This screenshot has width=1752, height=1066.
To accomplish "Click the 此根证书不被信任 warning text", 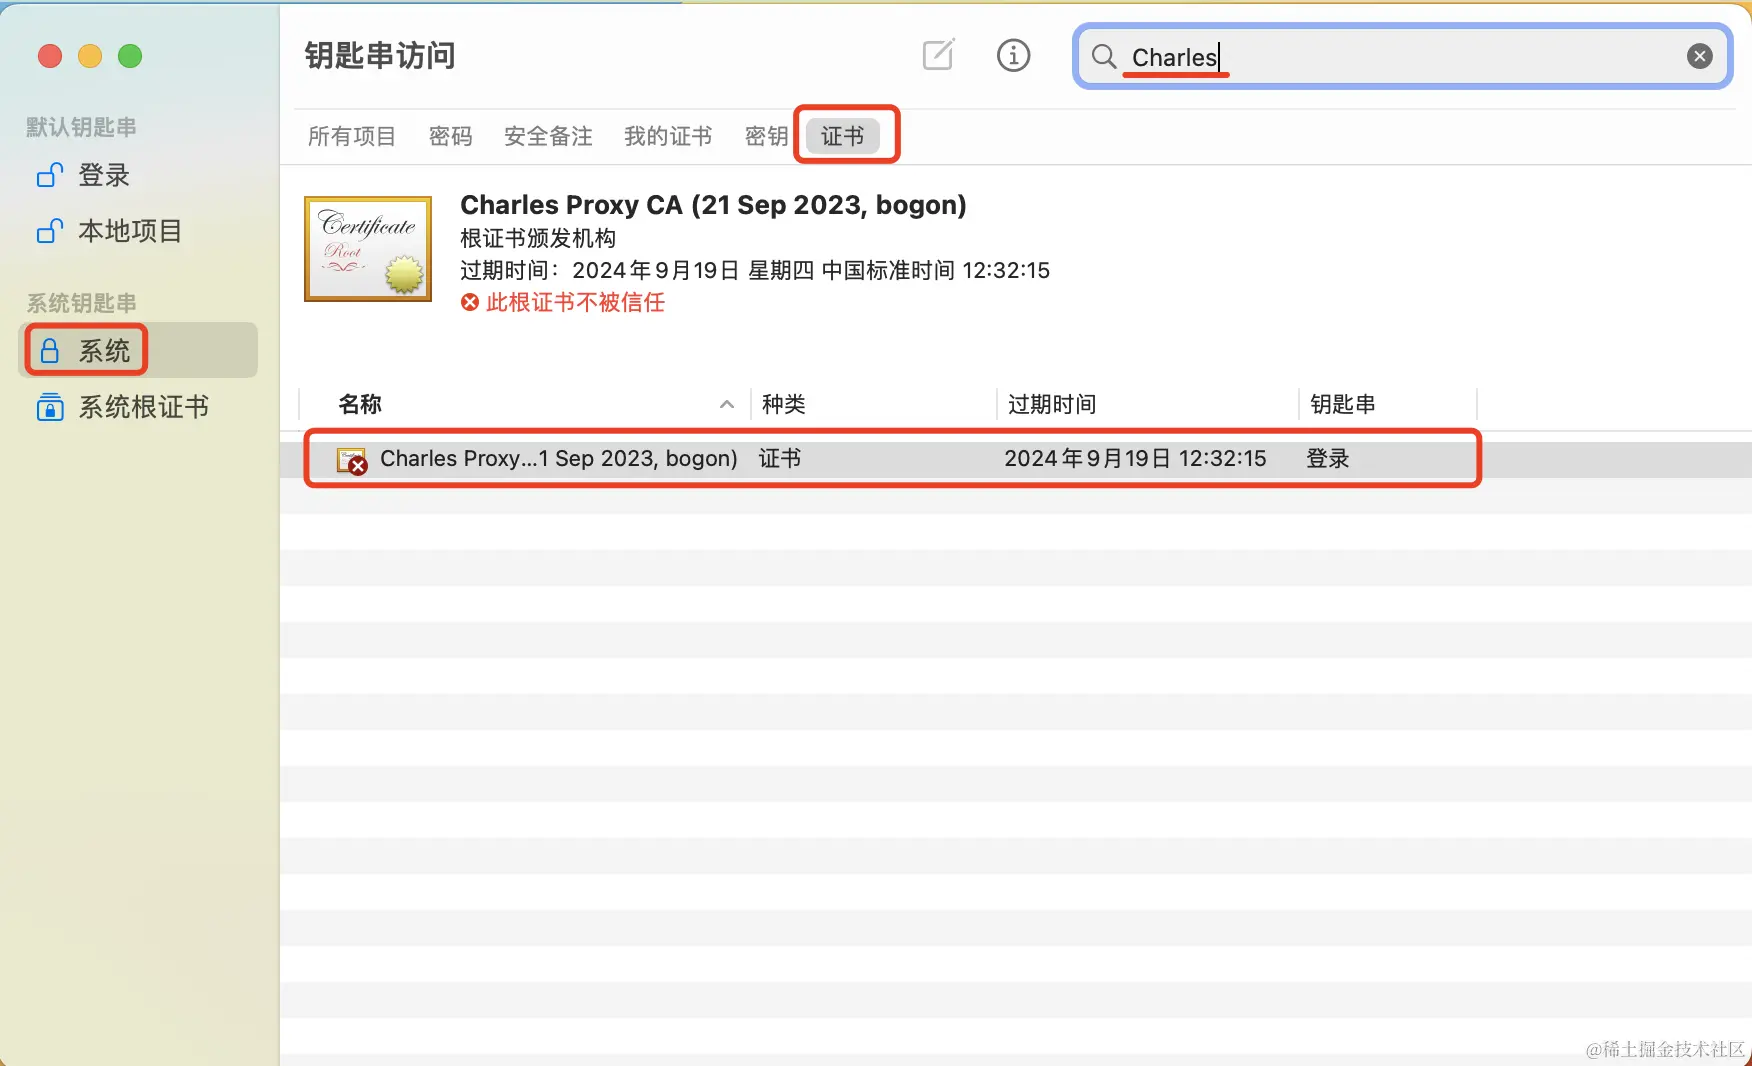I will (575, 302).
